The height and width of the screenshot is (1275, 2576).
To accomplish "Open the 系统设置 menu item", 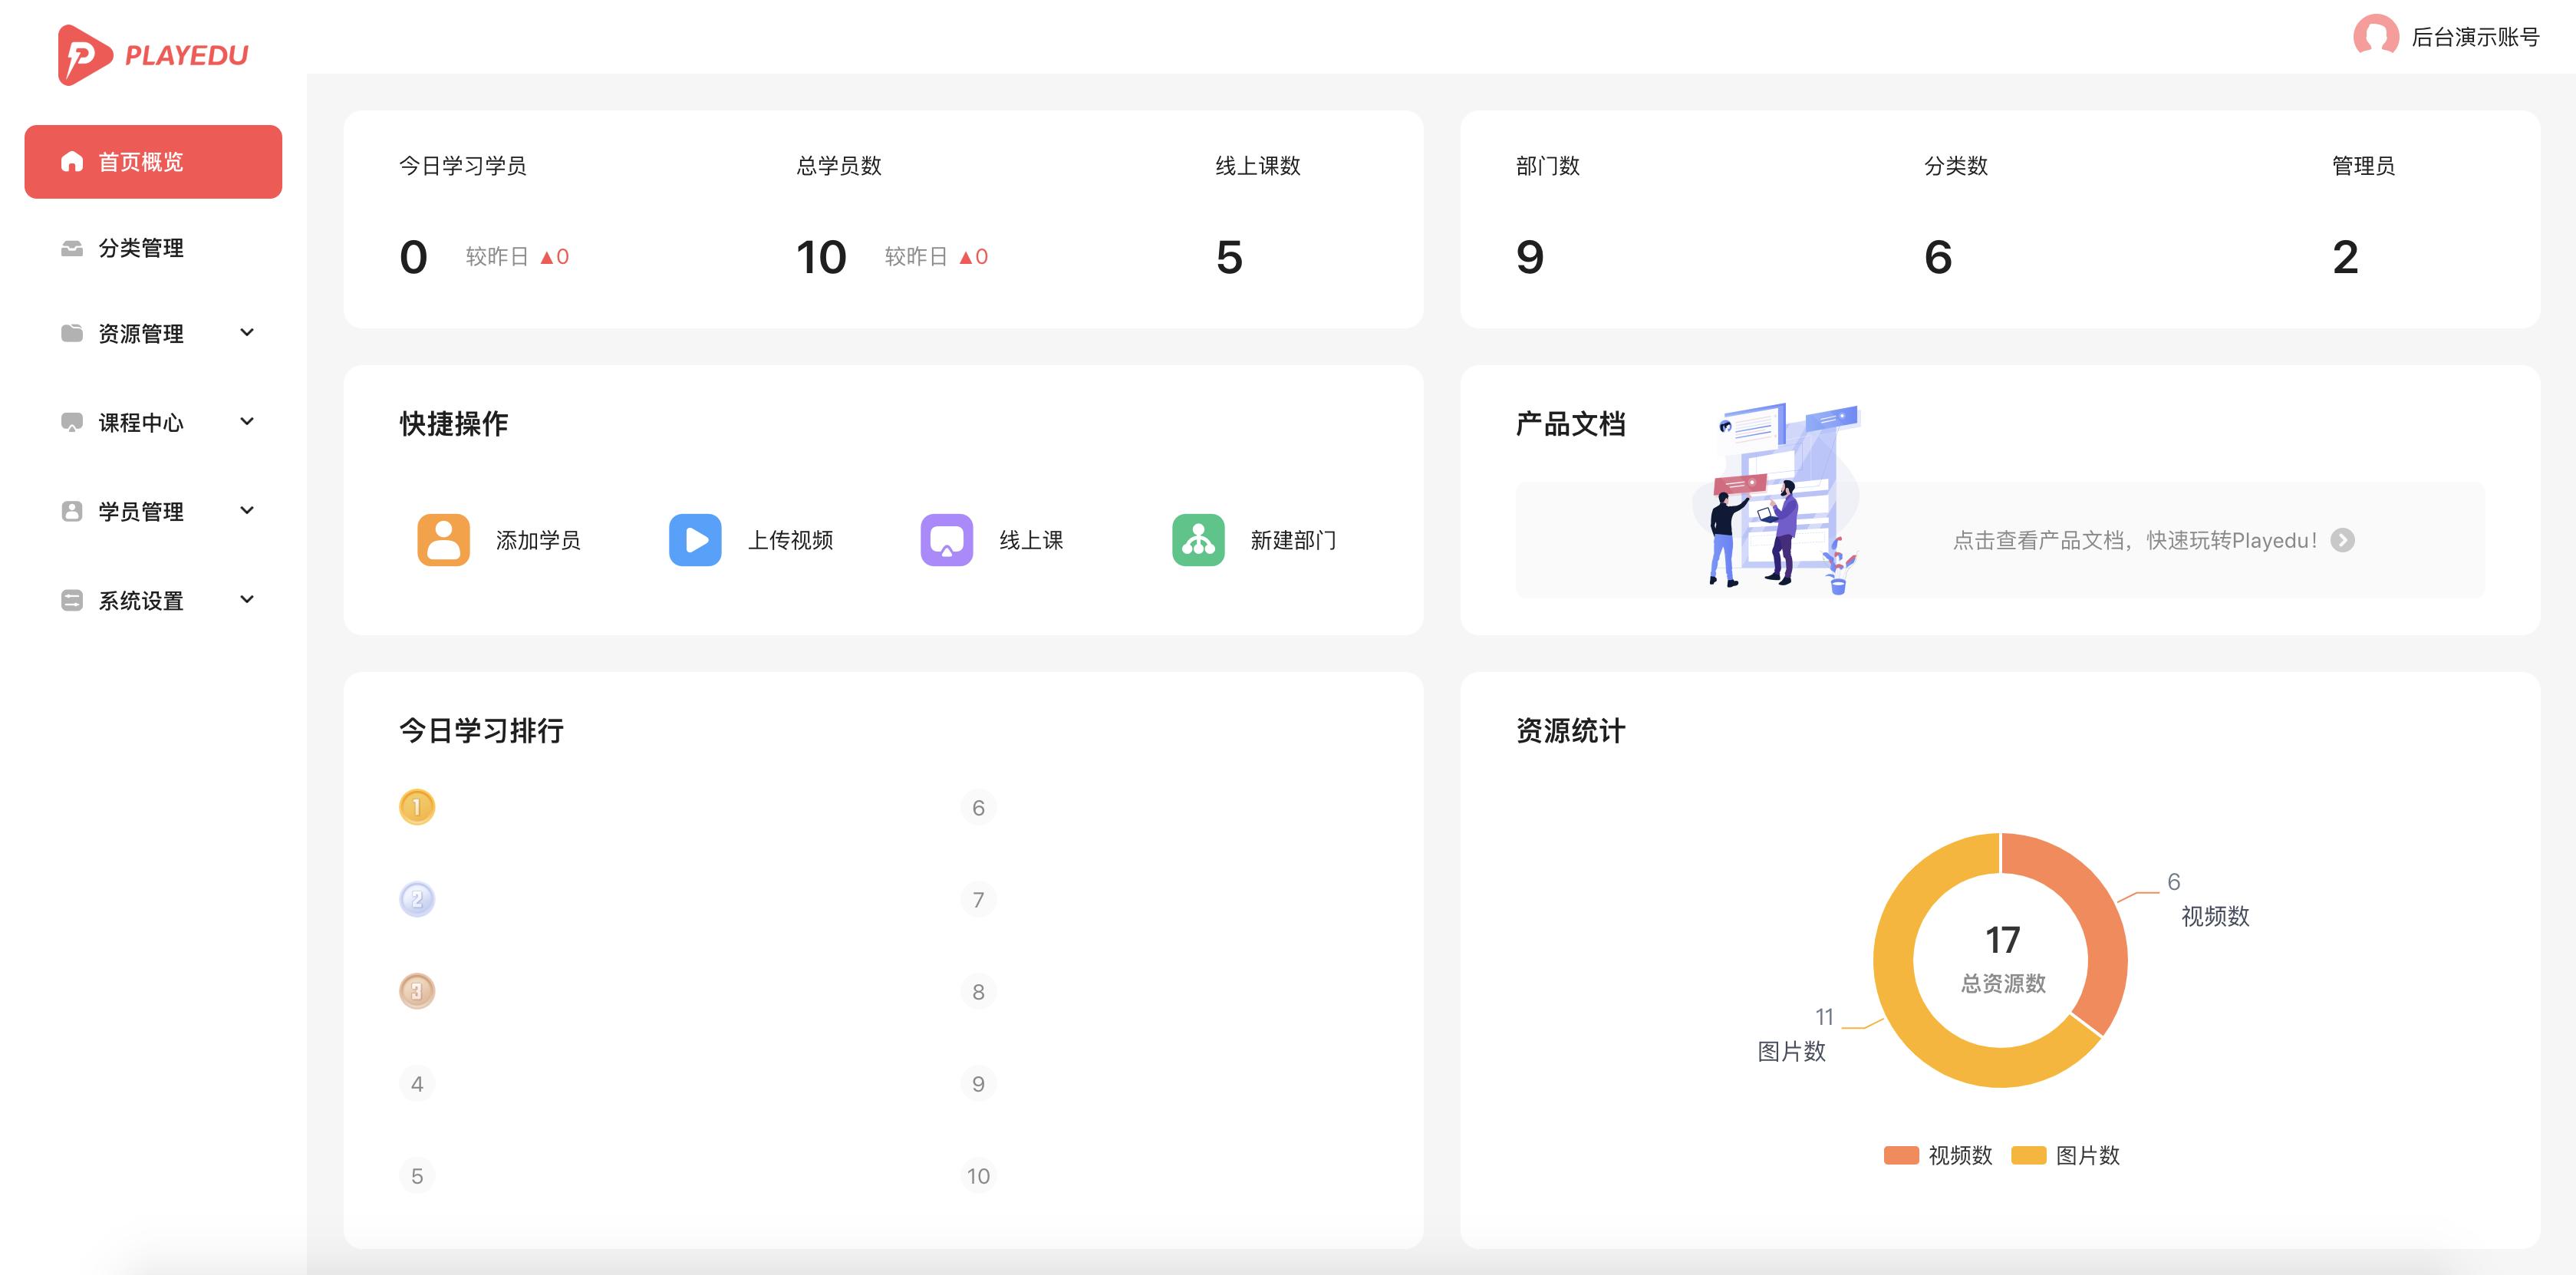I will click(140, 600).
